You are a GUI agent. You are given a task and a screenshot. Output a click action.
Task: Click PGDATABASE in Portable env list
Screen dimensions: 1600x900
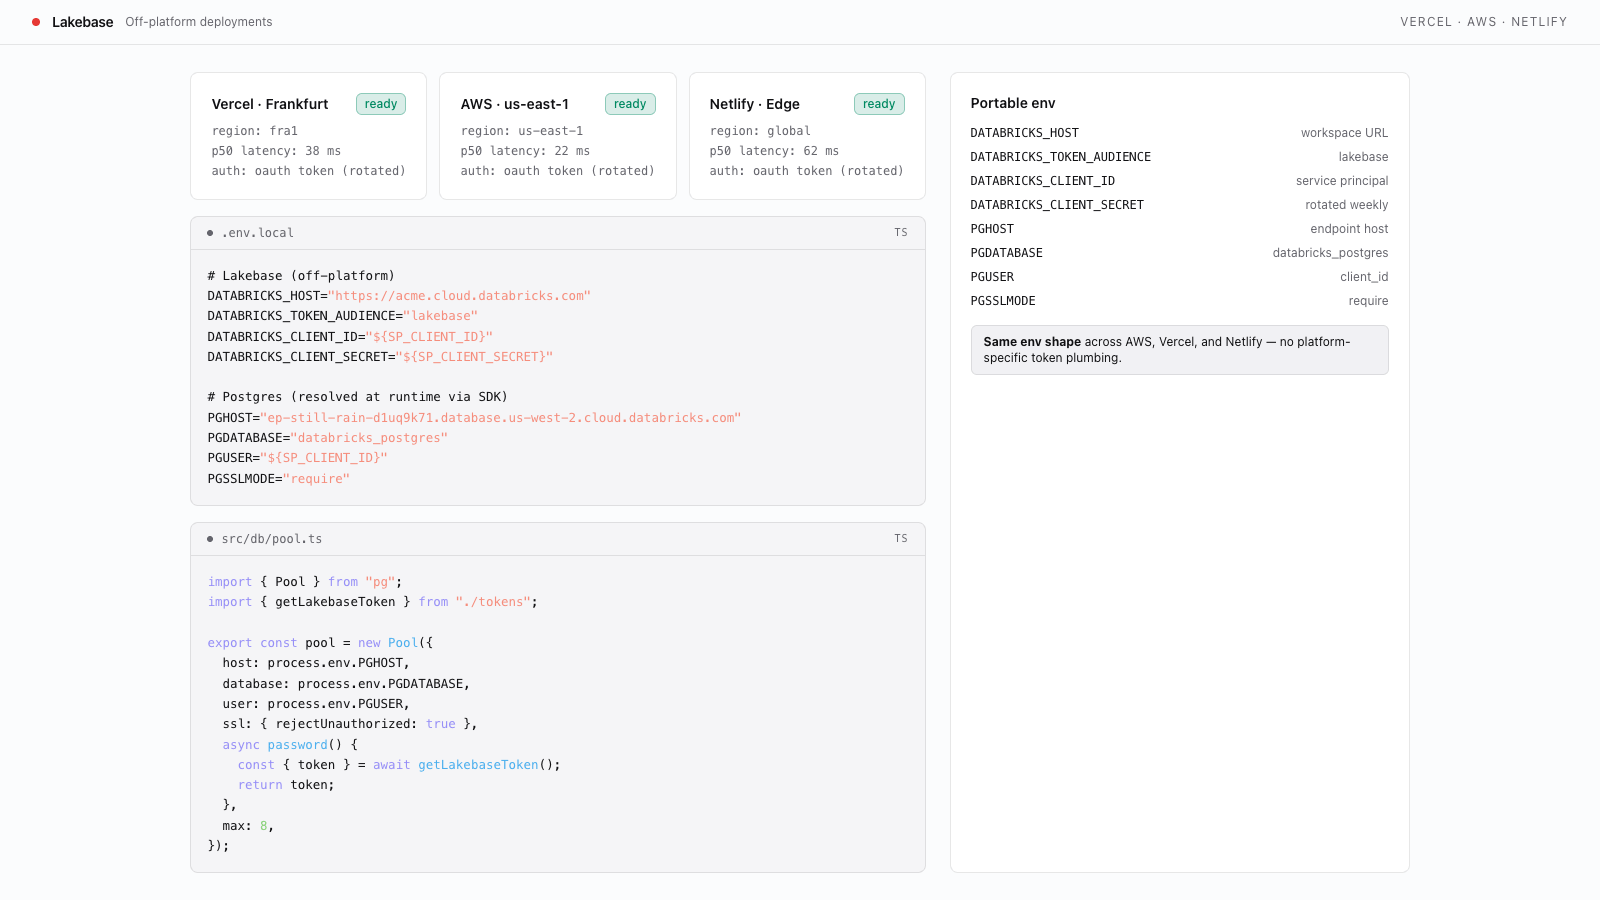tap(1007, 253)
